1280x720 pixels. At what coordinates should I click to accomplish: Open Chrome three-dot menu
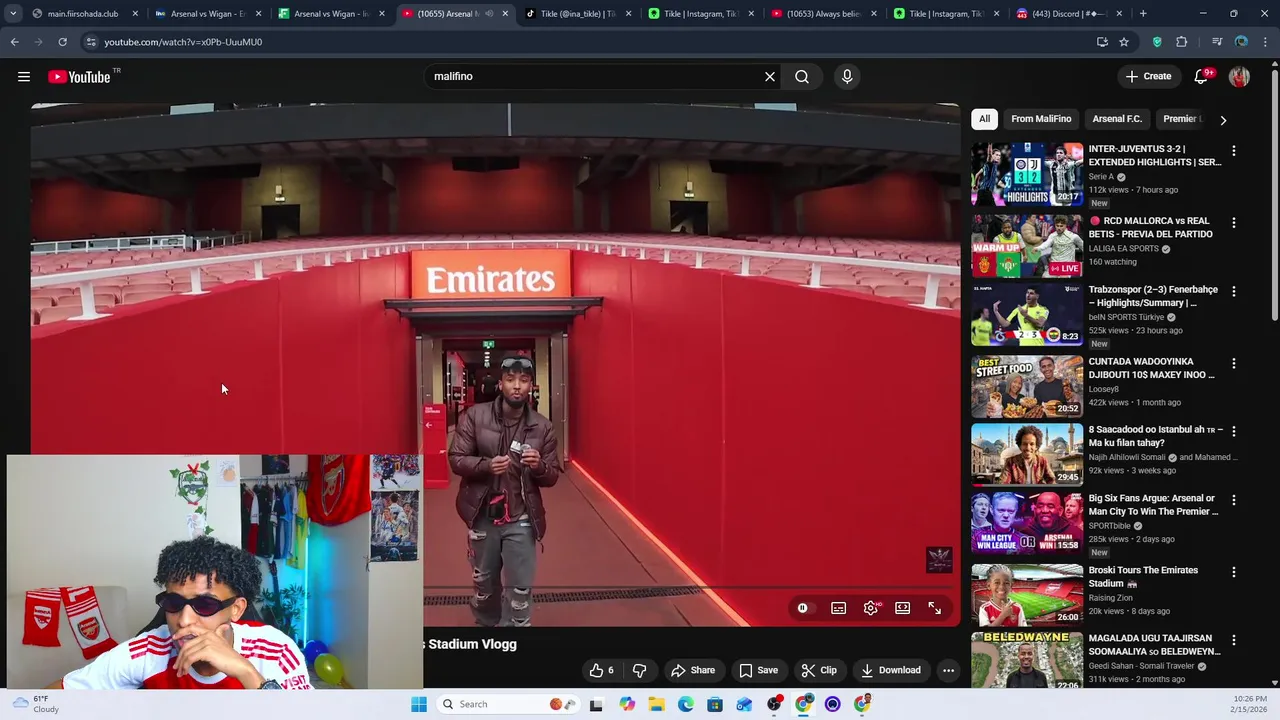1266,42
